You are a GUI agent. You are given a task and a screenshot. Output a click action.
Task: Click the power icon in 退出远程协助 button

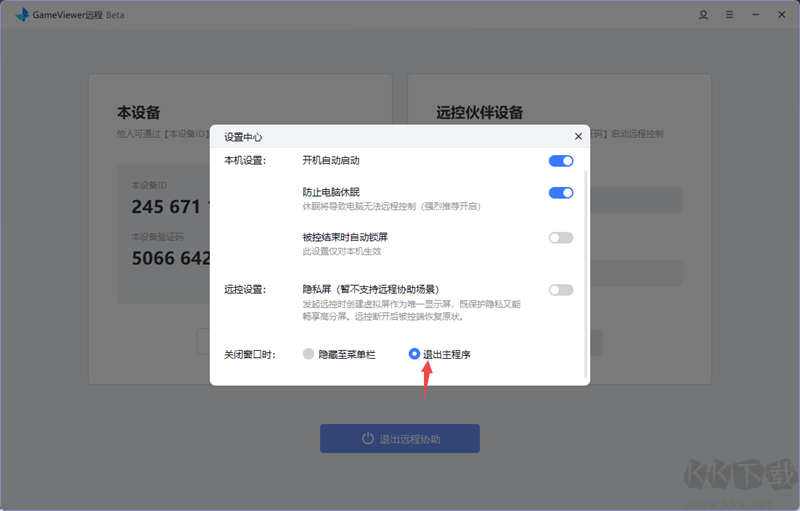click(x=368, y=439)
